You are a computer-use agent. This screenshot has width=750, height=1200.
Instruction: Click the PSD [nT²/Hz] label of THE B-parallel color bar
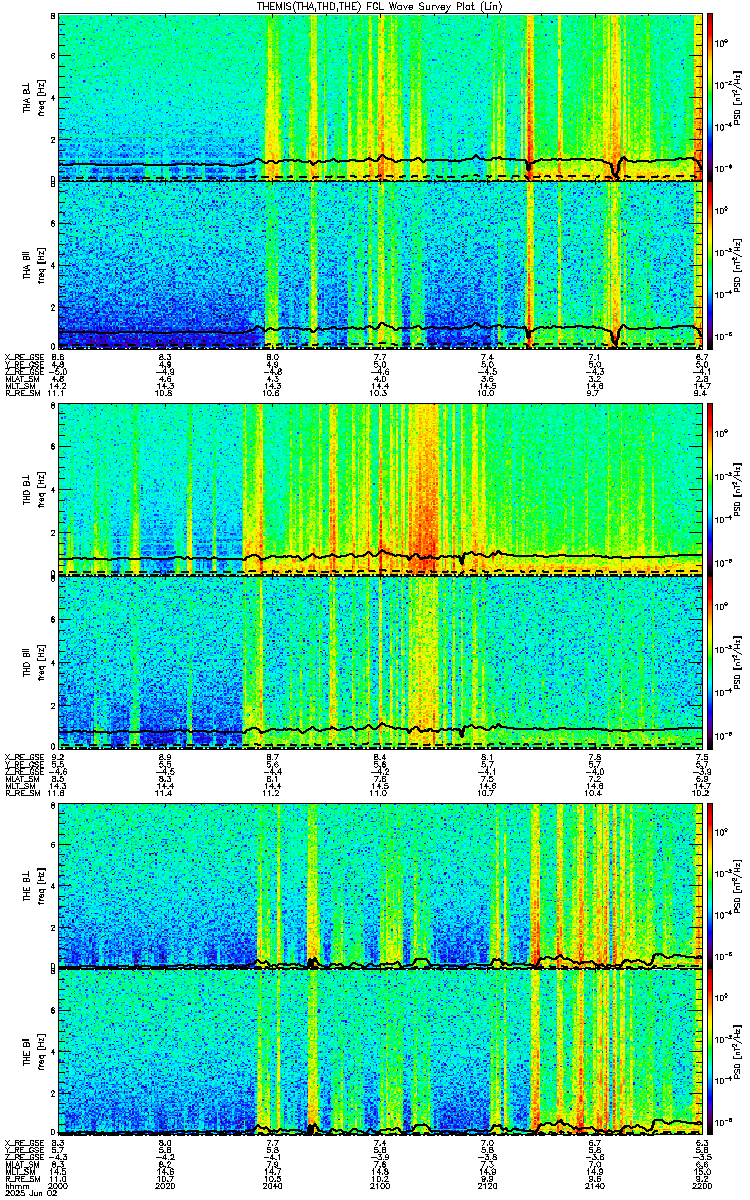click(738, 1052)
